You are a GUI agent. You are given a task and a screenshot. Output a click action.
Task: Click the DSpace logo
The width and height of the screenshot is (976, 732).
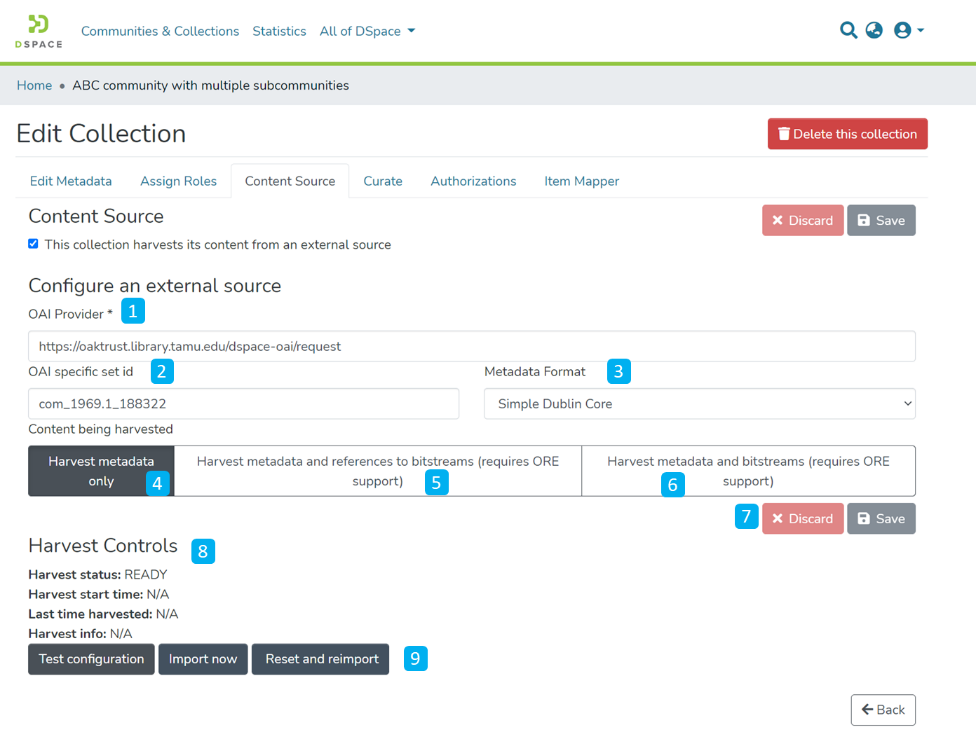pos(38,31)
